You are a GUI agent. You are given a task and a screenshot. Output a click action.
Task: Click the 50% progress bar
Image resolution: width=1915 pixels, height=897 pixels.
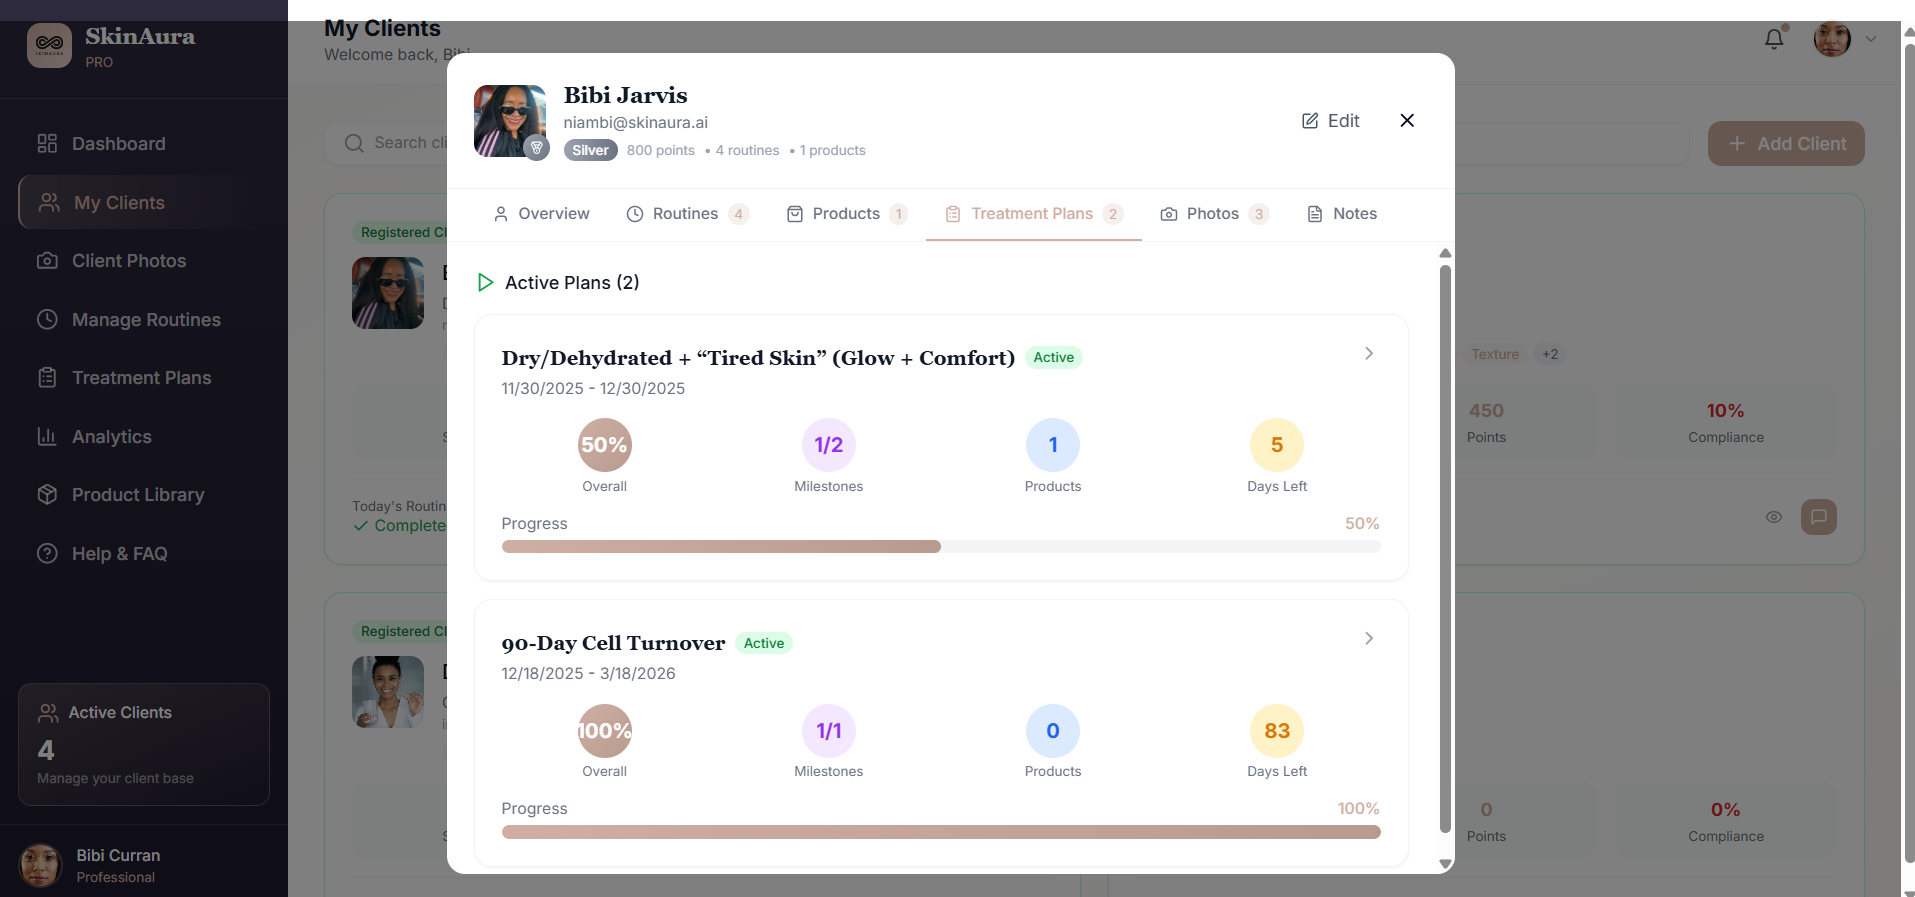[x=940, y=547]
